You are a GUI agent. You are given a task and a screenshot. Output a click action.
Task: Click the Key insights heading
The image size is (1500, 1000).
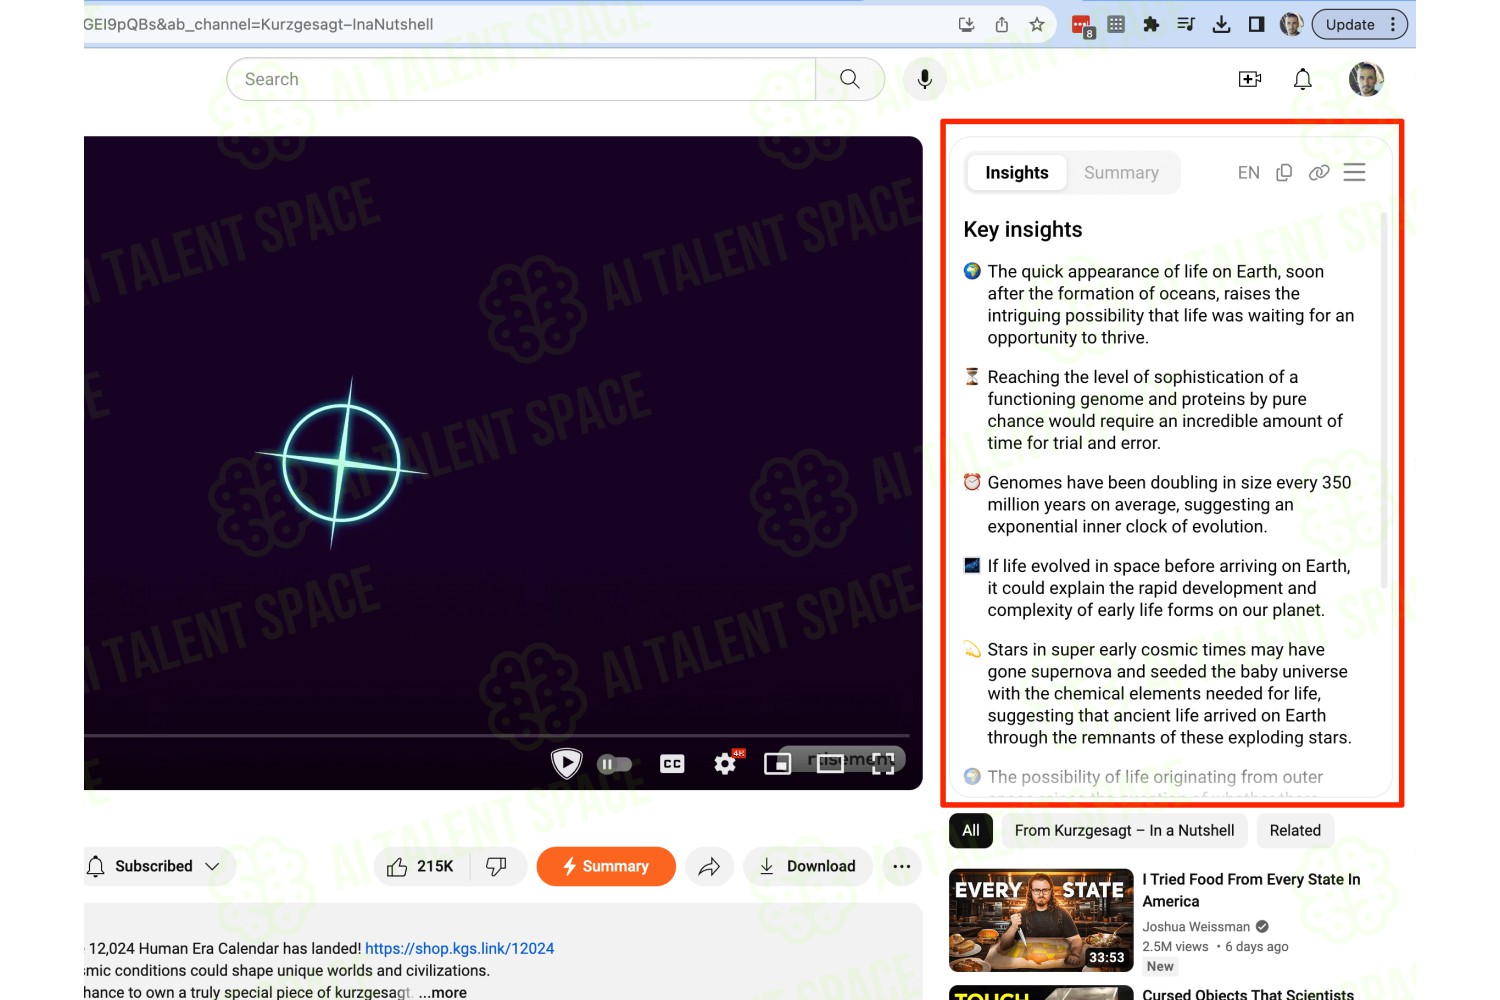click(1023, 229)
